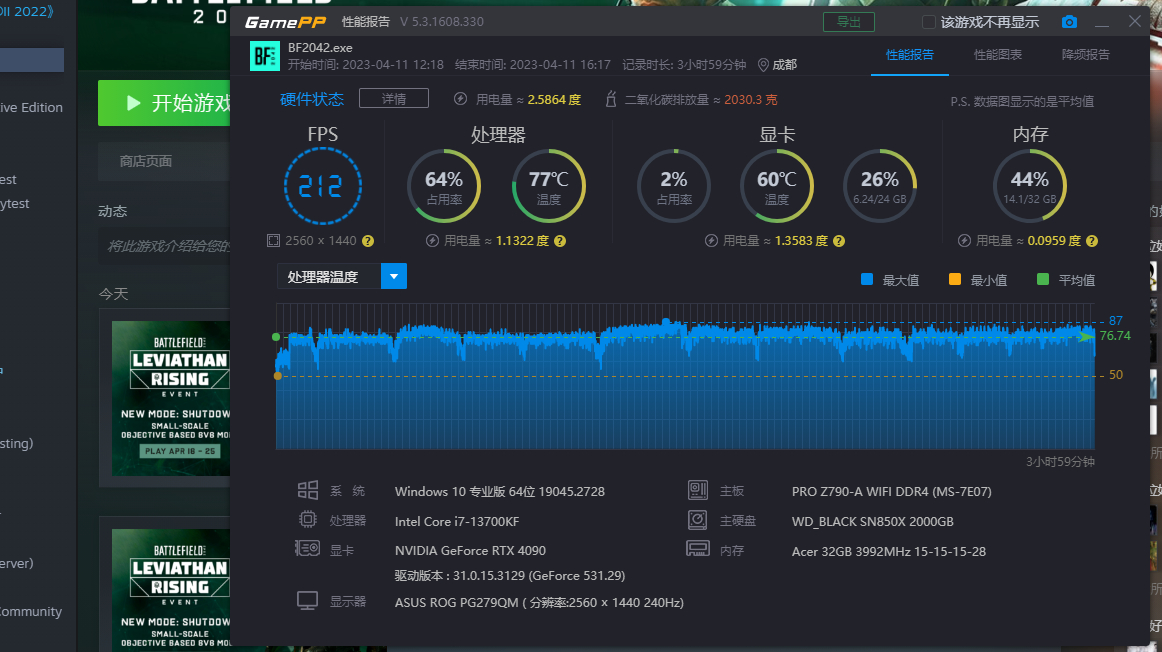This screenshot has width=1162, height=652.
Task: Click the resolution icon beside 2560 x 1440
Action: coord(273,241)
